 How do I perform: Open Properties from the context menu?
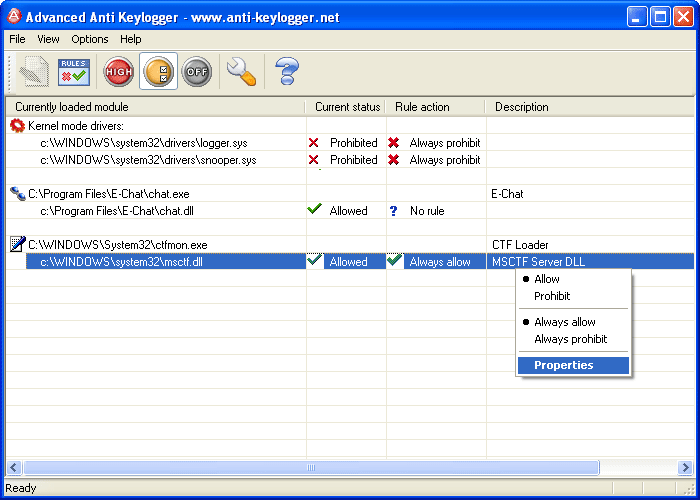[x=573, y=365]
